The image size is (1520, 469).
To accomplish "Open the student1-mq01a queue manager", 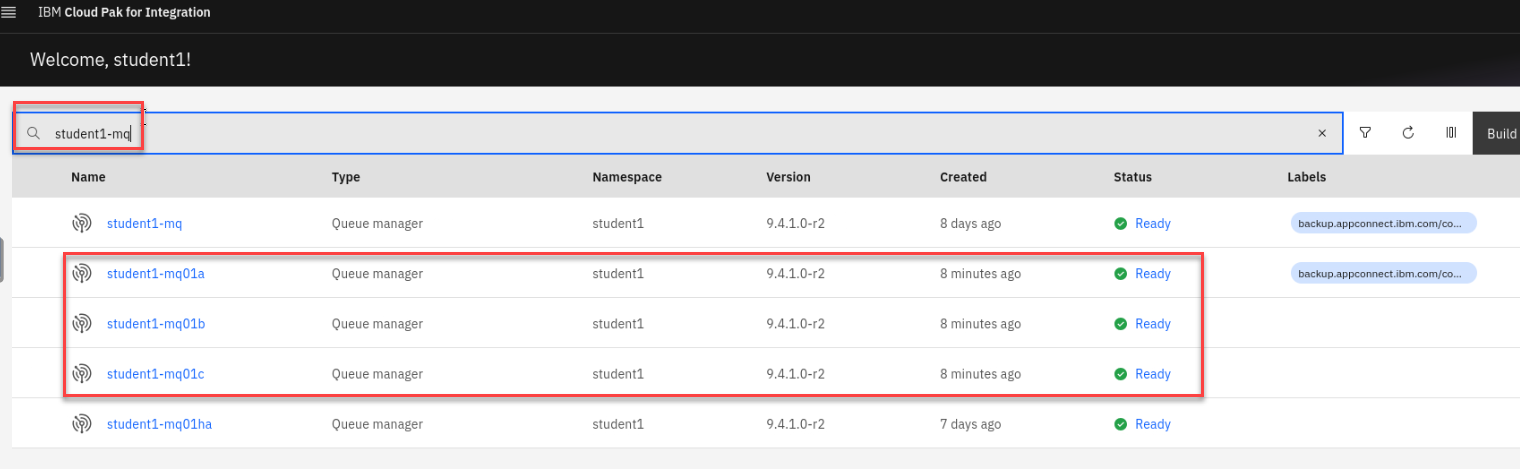I will 155,274.
